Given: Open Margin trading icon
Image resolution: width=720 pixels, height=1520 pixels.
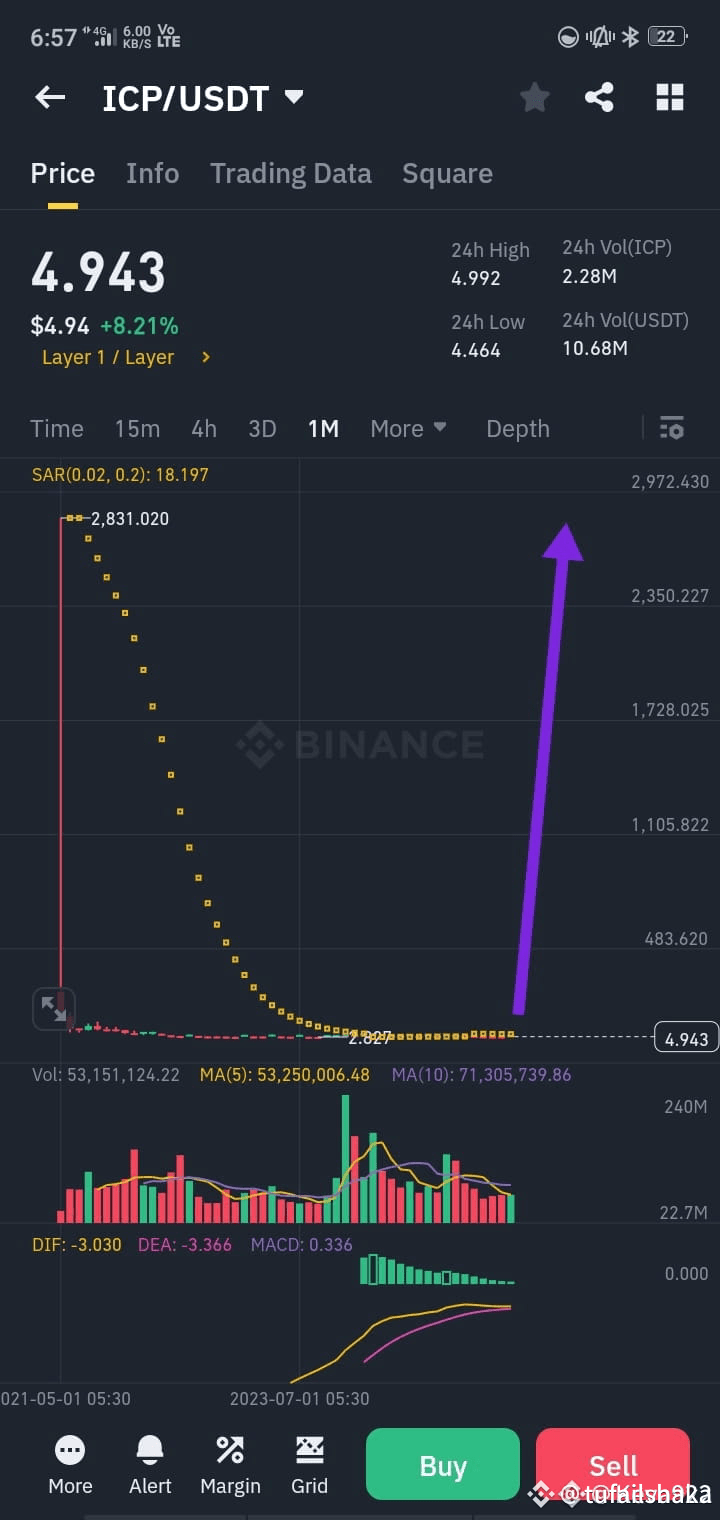Looking at the screenshot, I should (x=230, y=1465).
